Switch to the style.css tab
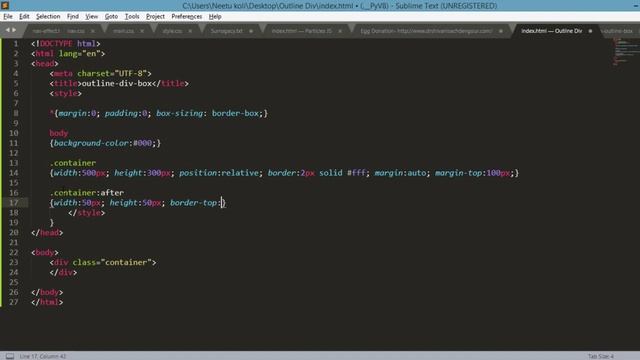This screenshot has height=360, width=640. click(172, 31)
